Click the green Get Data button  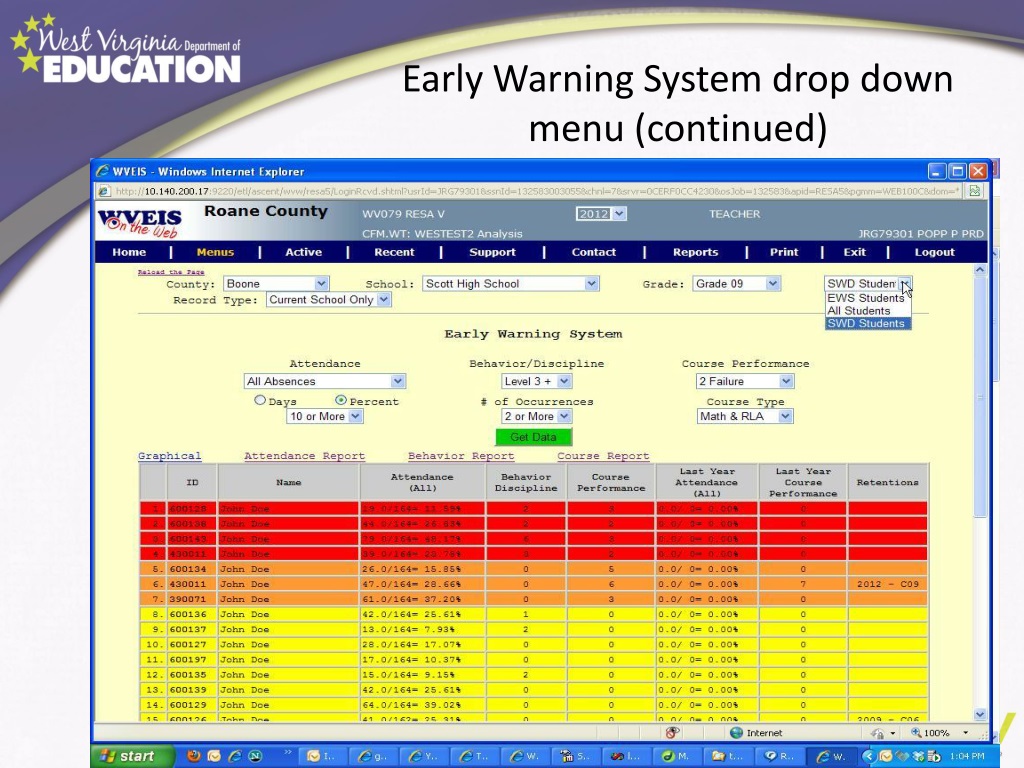[534, 437]
